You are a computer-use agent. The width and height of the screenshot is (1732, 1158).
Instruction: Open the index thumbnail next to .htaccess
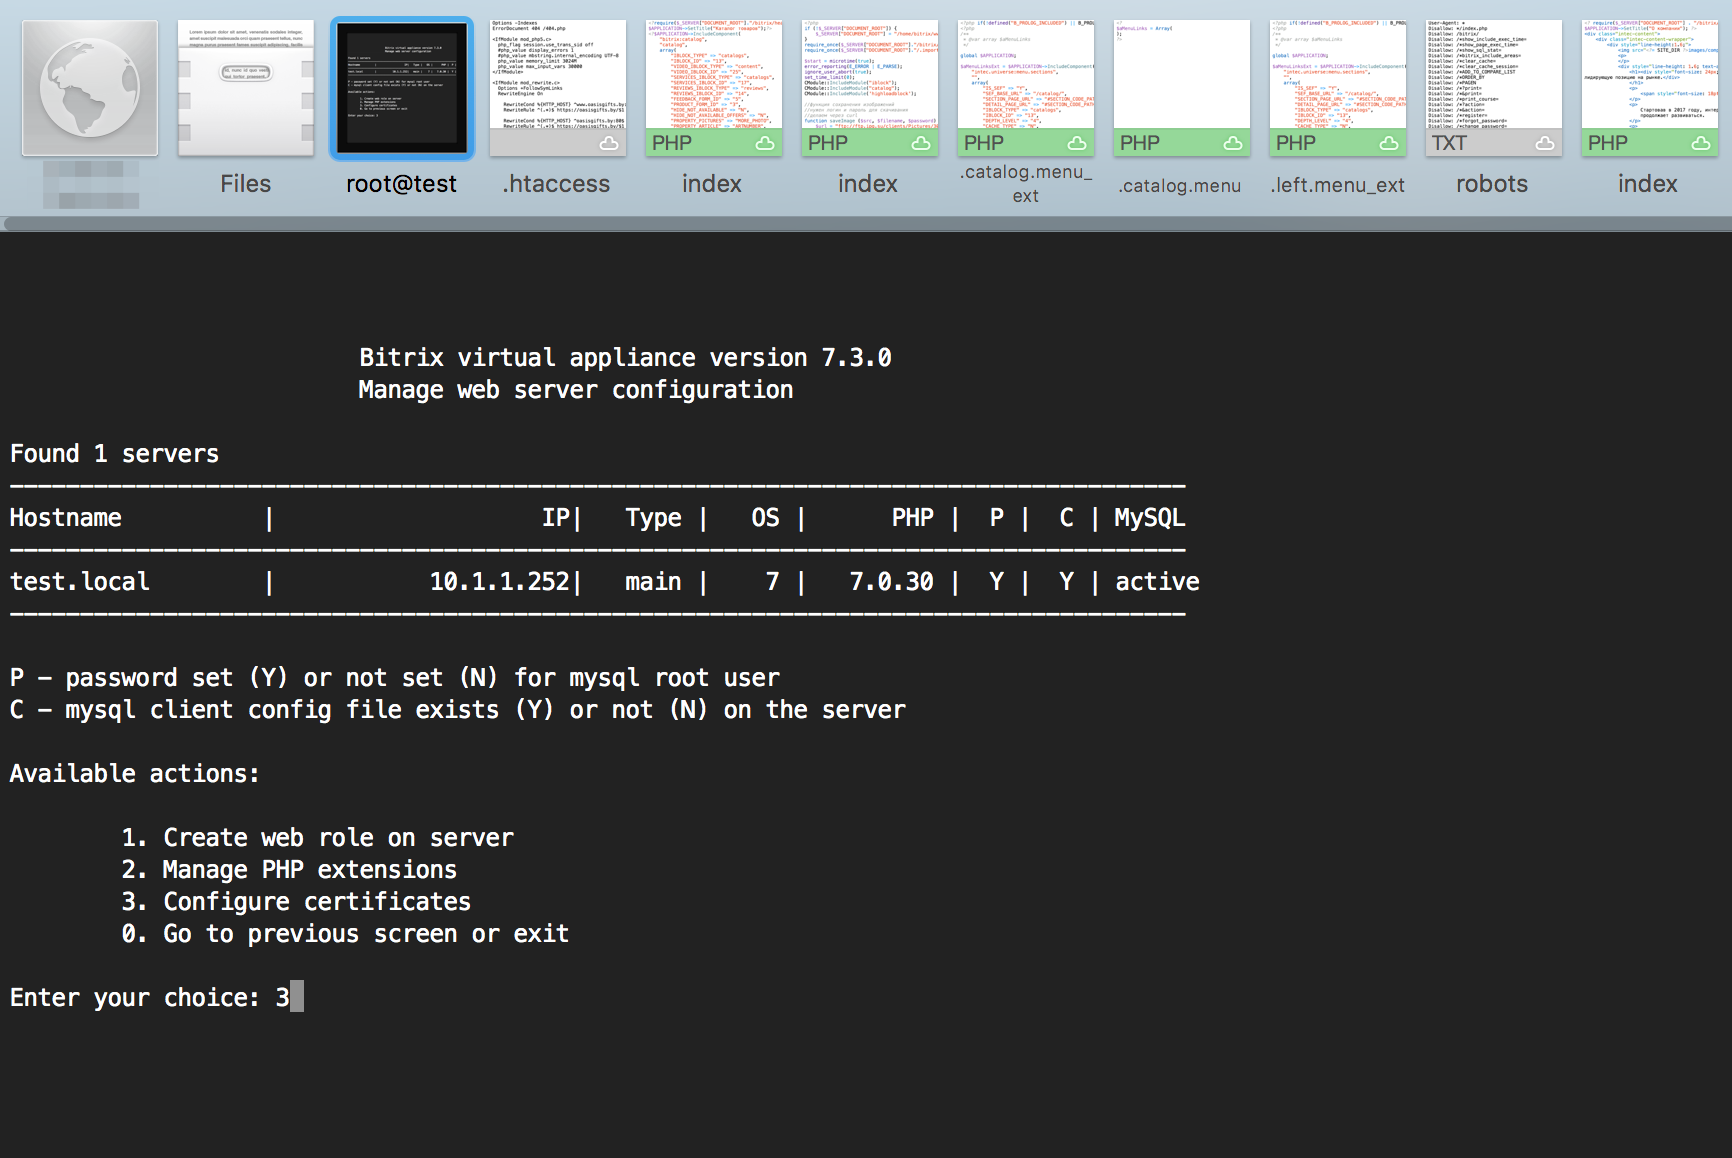click(x=712, y=75)
